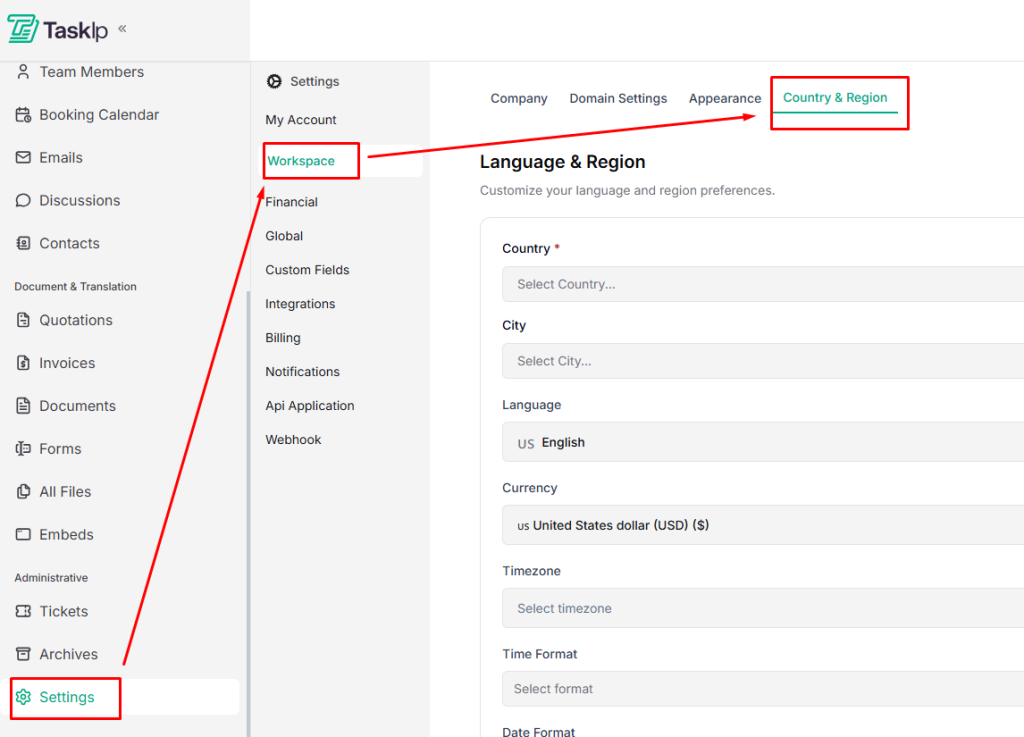Open the Select Country dropdown
Viewport: 1024px width, 737px height.
762,284
